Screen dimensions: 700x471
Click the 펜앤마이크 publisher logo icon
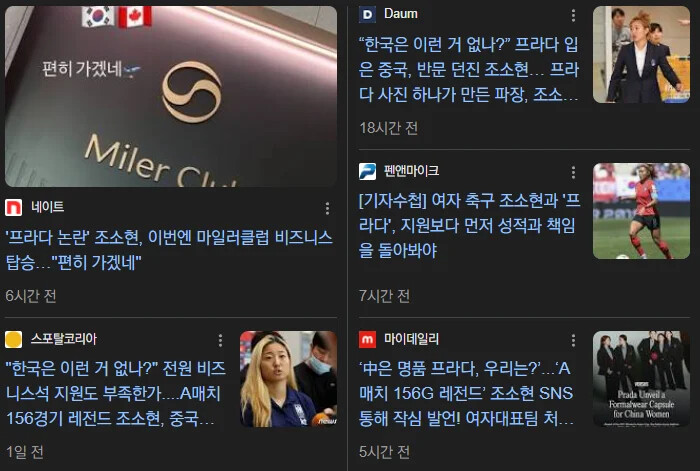(367, 171)
